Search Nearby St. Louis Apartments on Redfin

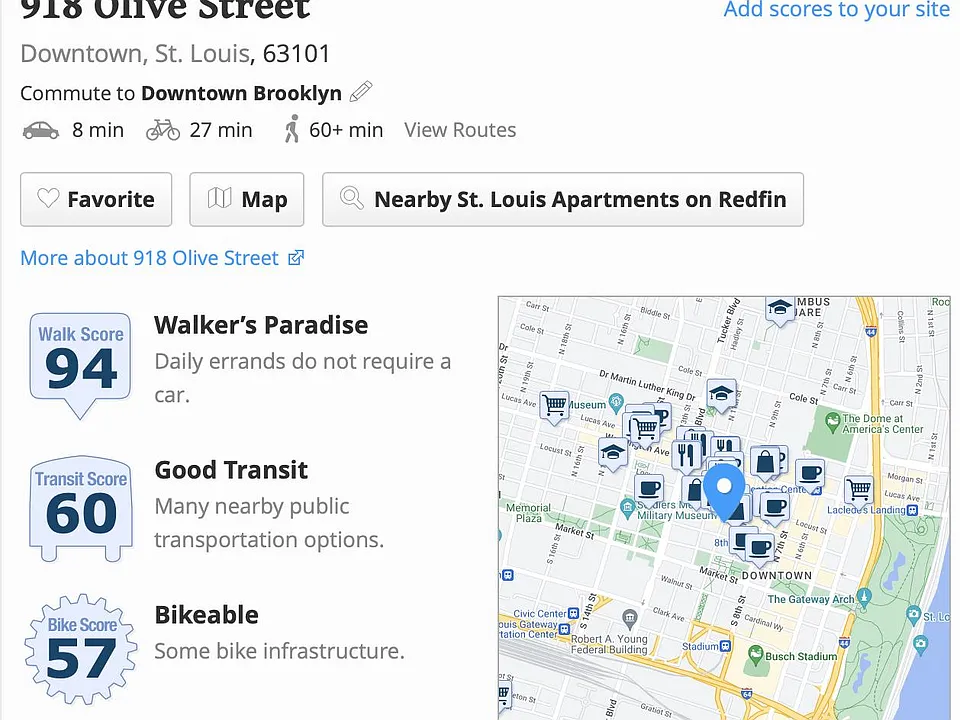tap(563, 200)
